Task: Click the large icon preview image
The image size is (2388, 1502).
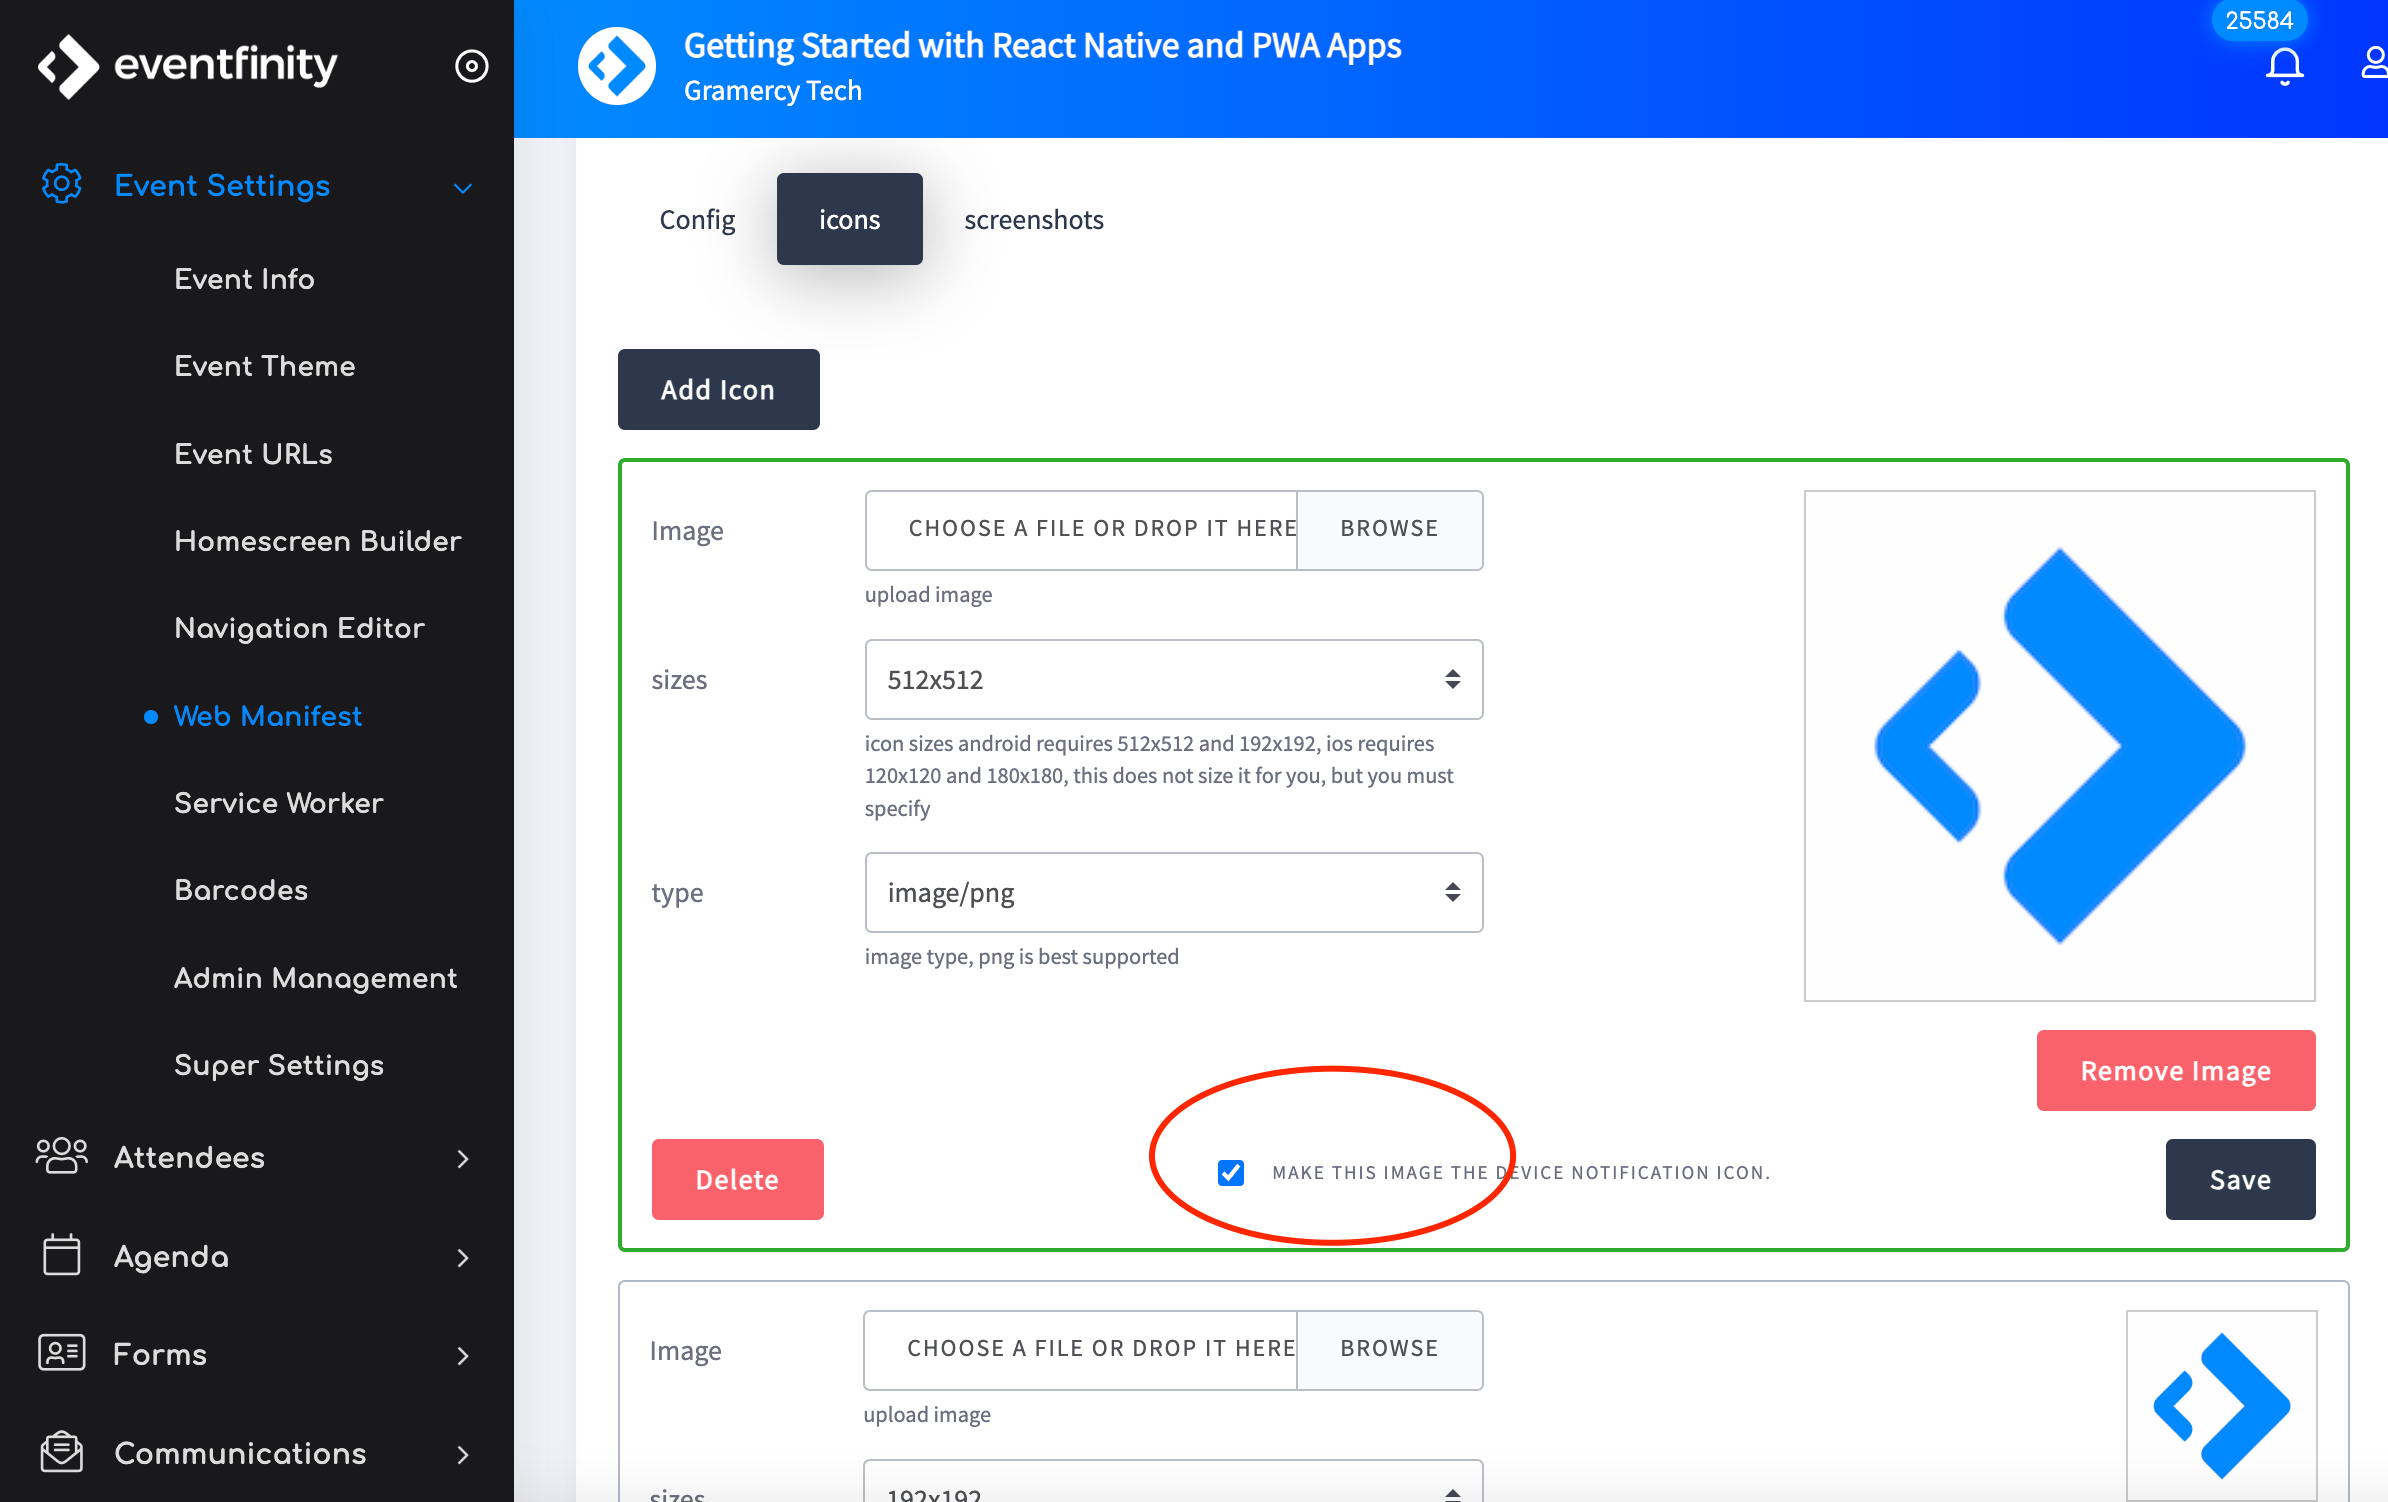Action: (x=2059, y=745)
